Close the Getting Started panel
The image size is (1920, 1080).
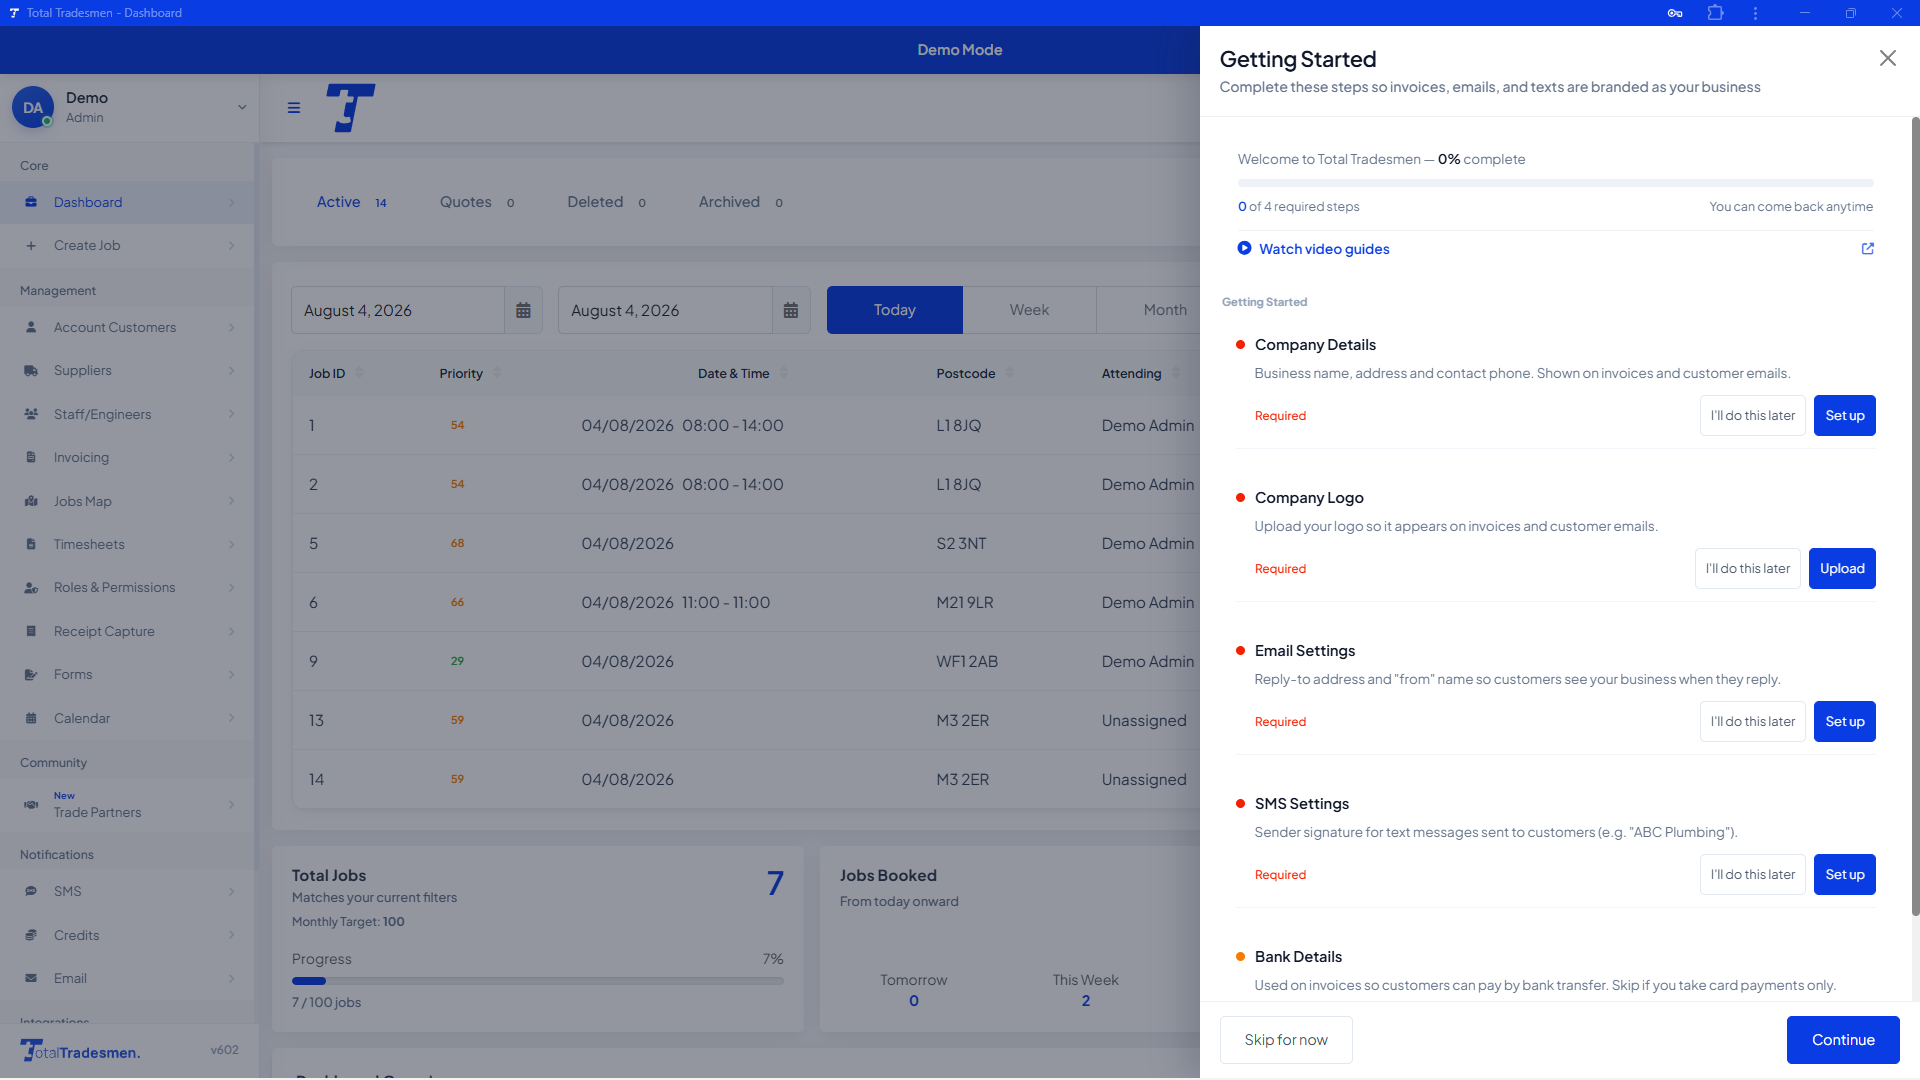(x=1887, y=58)
